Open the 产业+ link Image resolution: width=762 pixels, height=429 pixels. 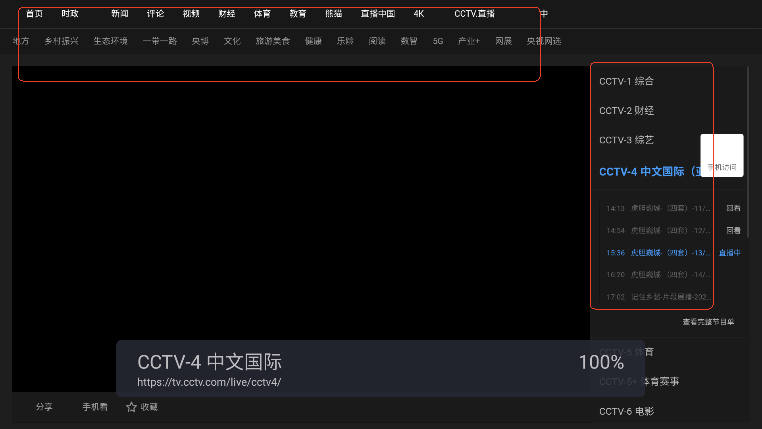[469, 41]
